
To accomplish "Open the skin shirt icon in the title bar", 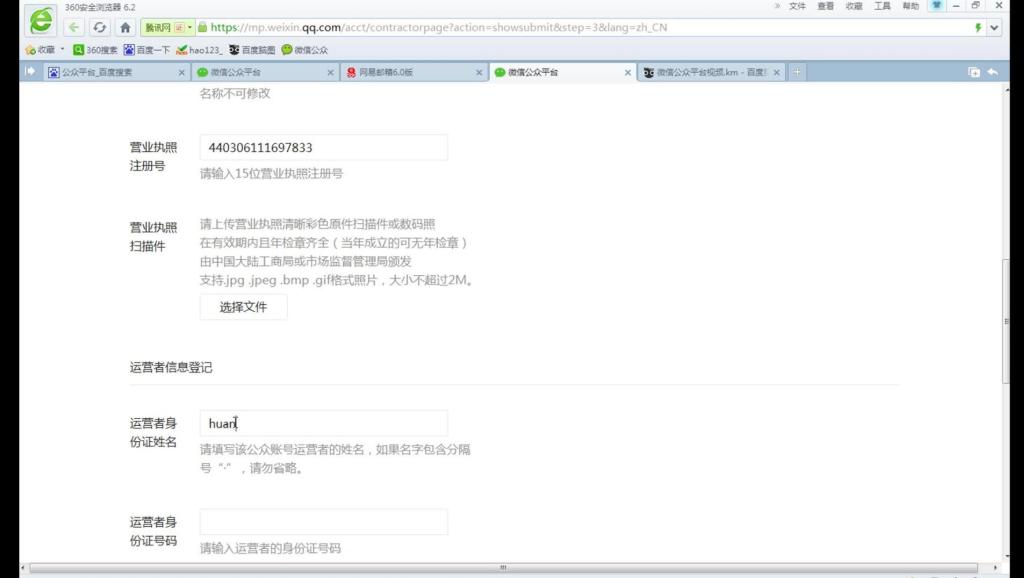I will (x=936, y=5).
